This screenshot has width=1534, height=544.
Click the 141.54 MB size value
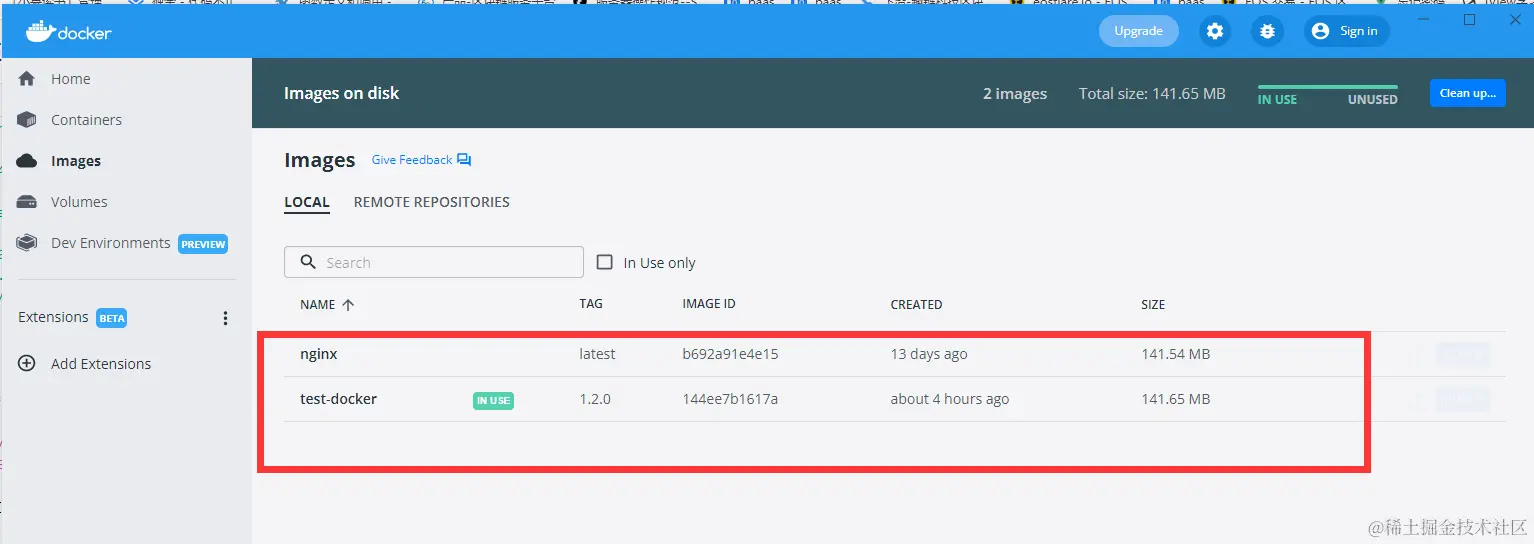[1175, 354]
